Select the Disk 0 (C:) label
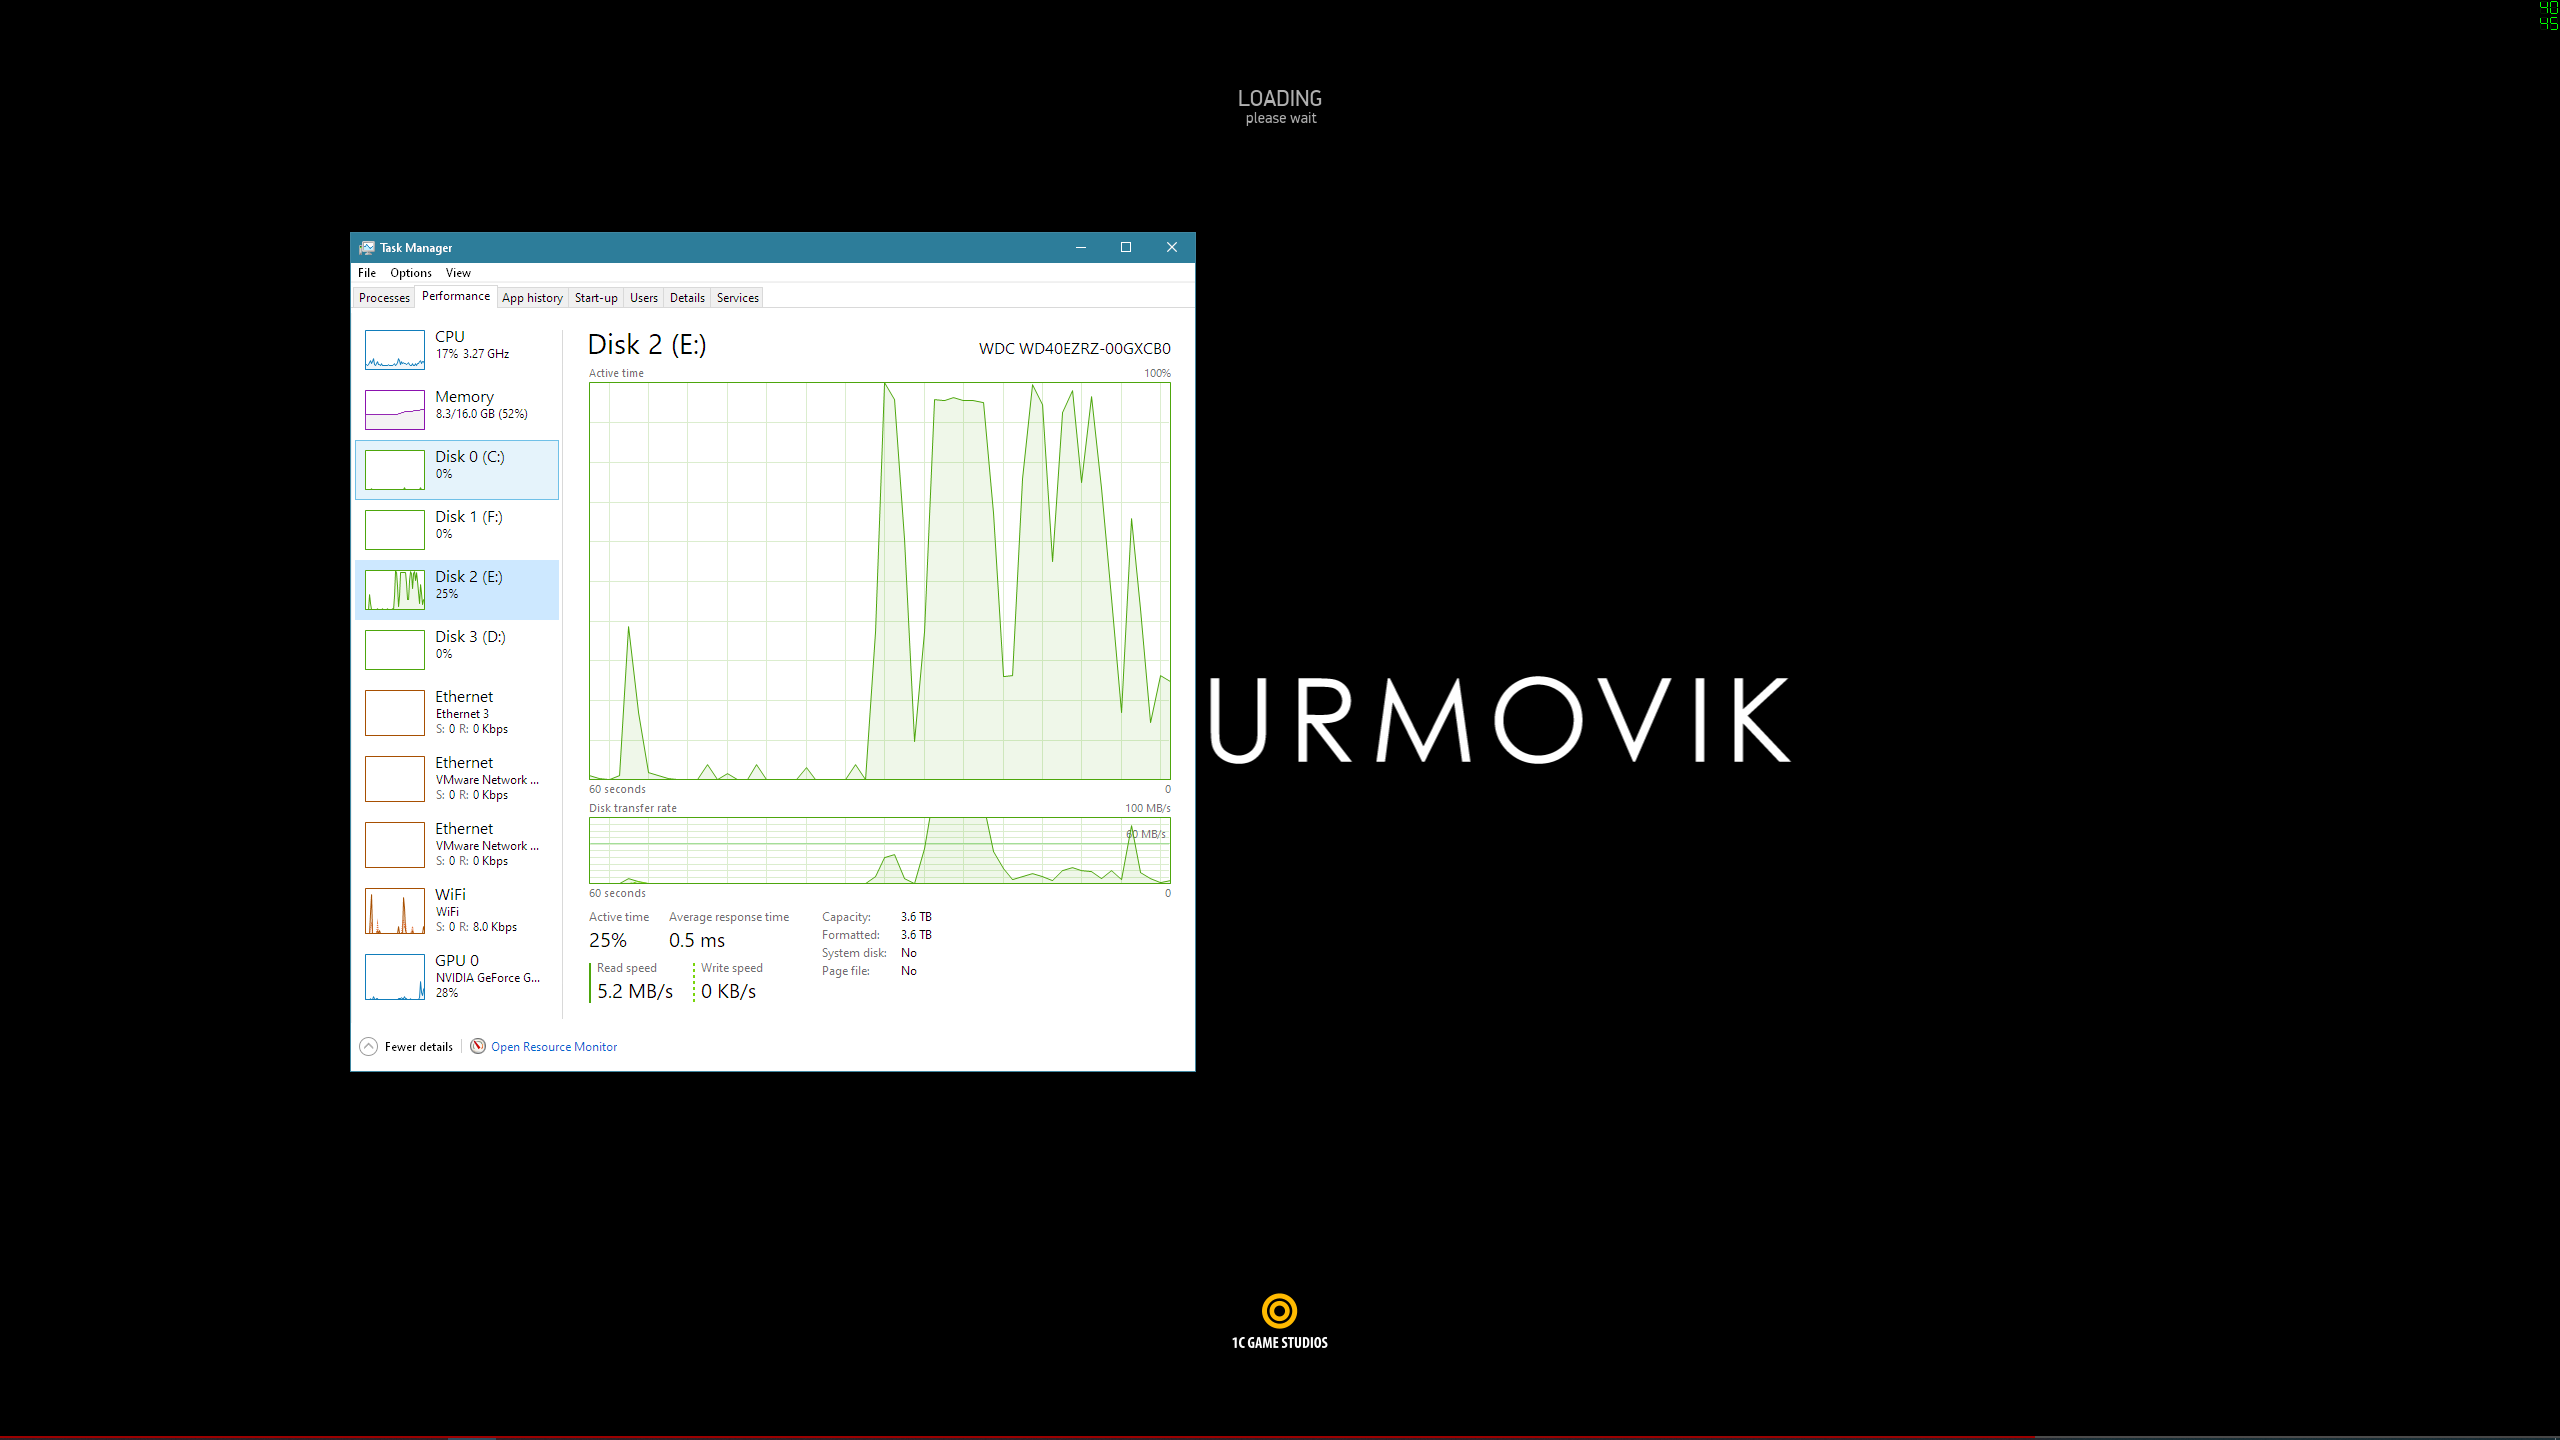Image resolution: width=2560 pixels, height=1440 pixels. tap(470, 457)
